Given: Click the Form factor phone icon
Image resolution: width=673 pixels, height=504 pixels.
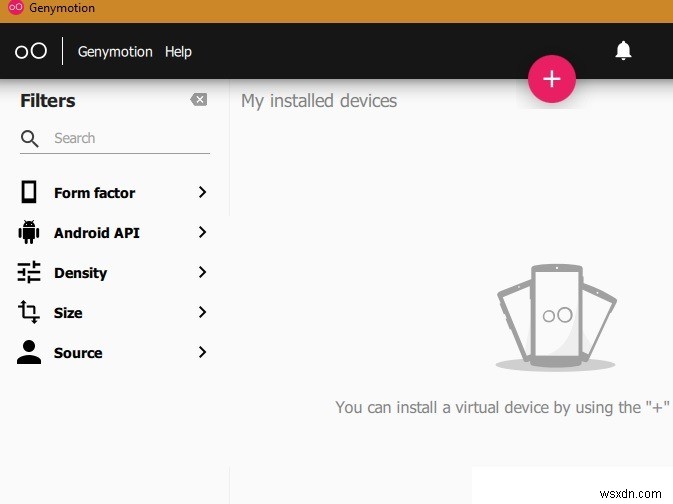Looking at the screenshot, I should (29, 192).
